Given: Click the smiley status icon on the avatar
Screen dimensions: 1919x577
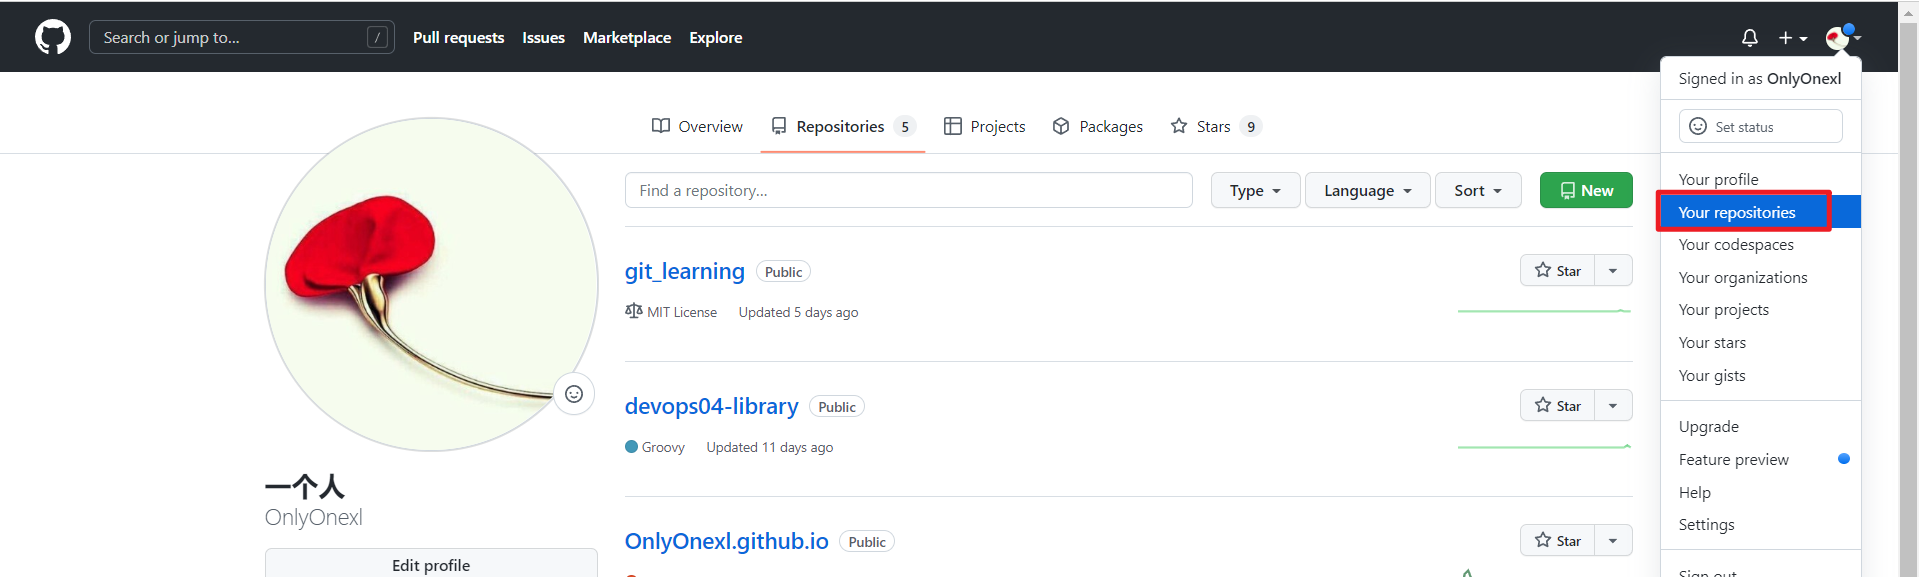Looking at the screenshot, I should [x=574, y=394].
